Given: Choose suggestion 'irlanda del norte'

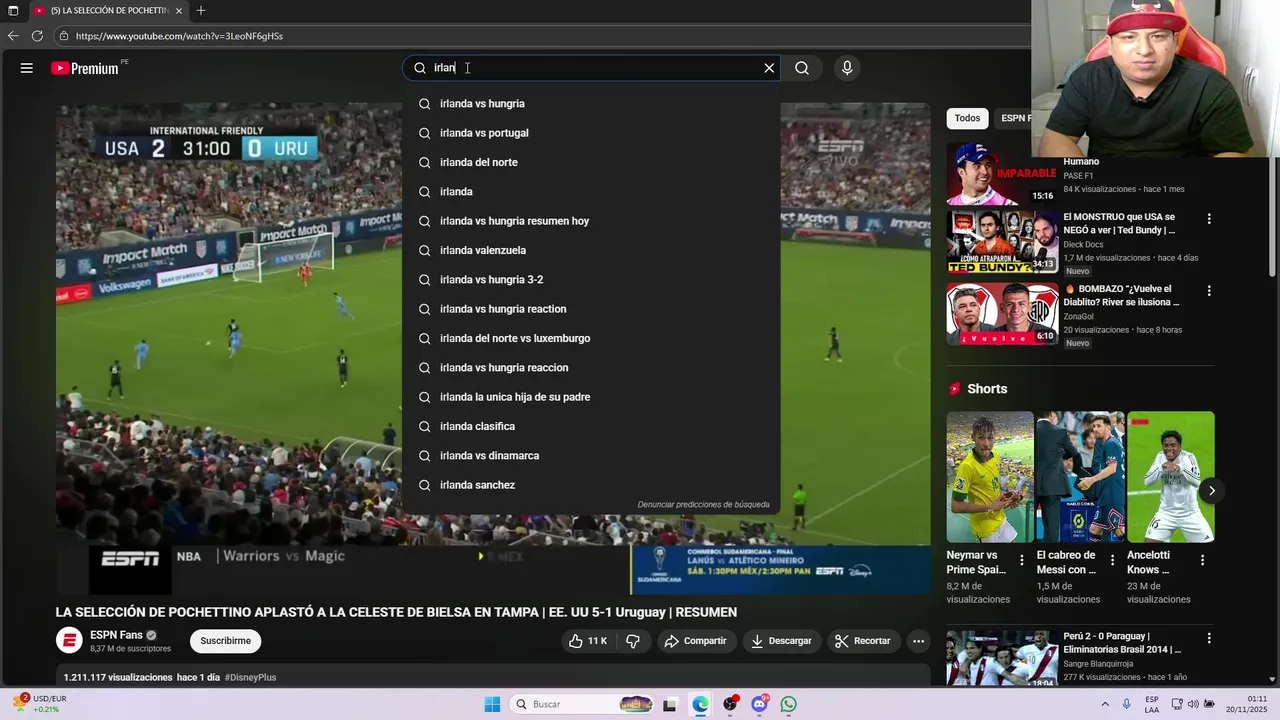Looking at the screenshot, I should coord(591,162).
